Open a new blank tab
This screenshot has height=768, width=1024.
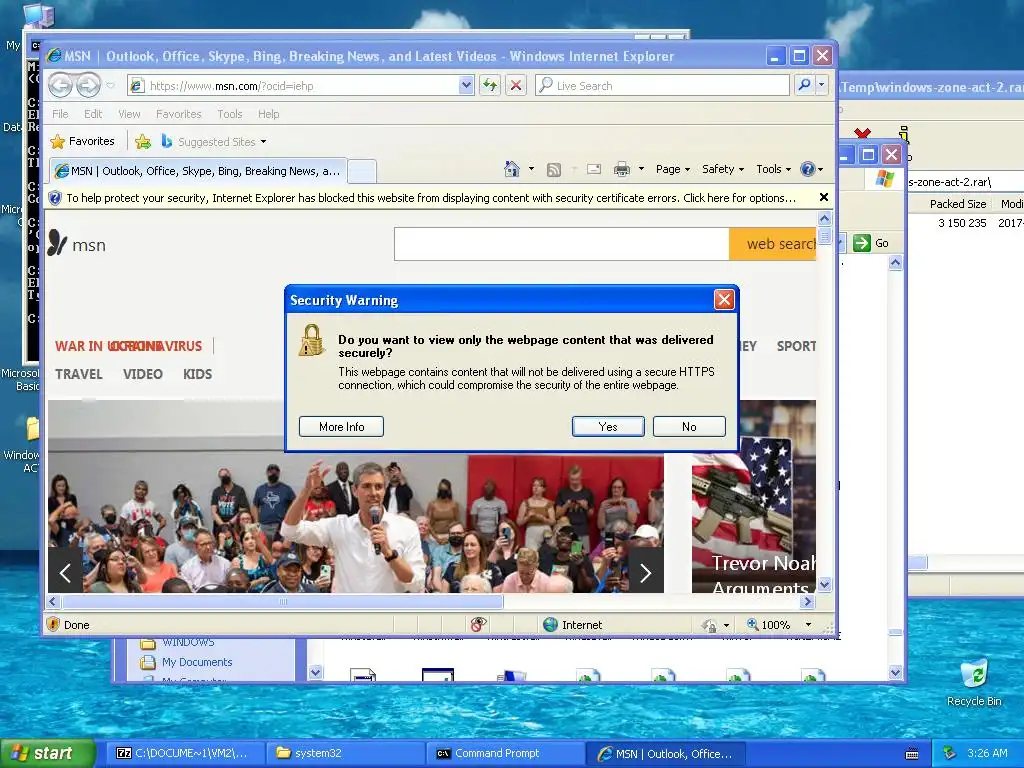pyautogui.click(x=362, y=172)
